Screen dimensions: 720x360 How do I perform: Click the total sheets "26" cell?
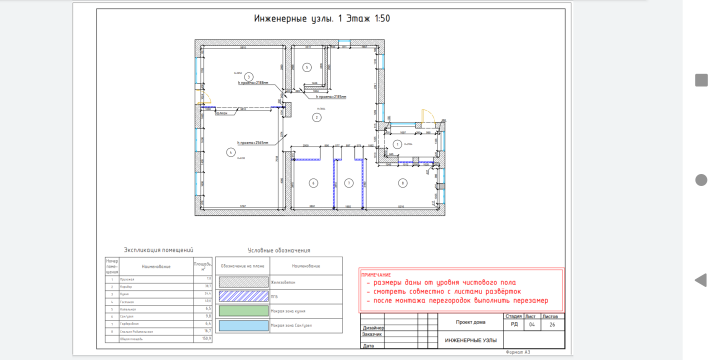tap(553, 325)
